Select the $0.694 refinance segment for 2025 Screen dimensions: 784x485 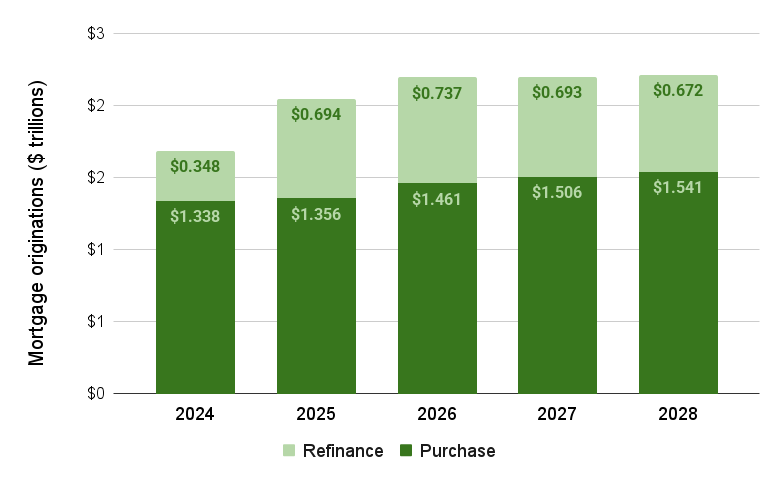tap(316, 150)
